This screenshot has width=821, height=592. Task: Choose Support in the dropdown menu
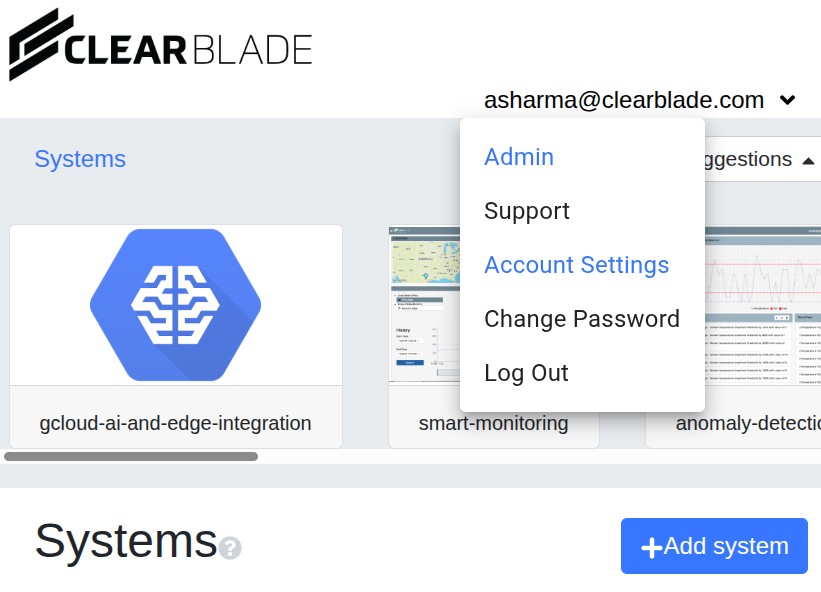click(x=527, y=211)
